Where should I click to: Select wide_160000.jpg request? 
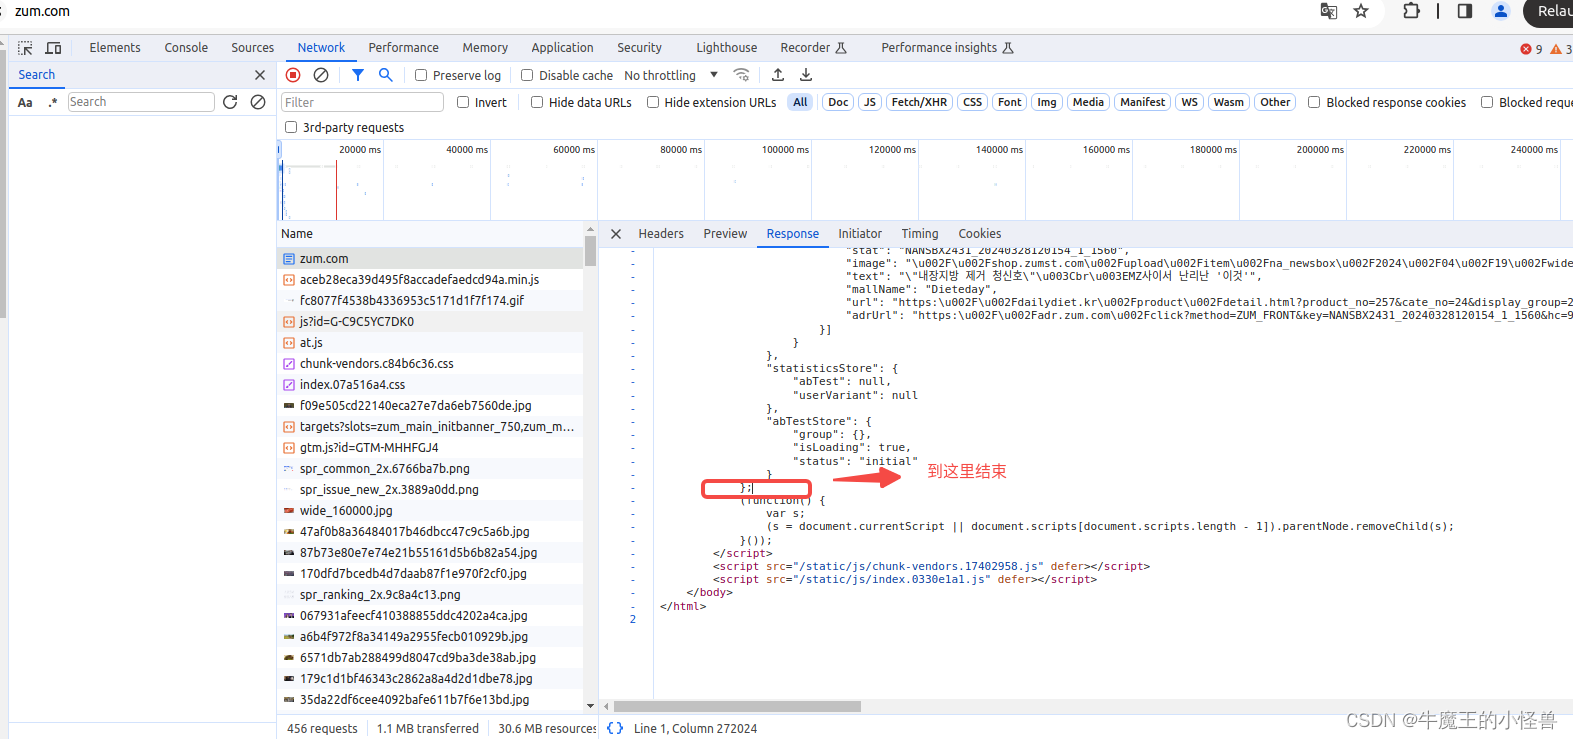[x=430, y=510]
